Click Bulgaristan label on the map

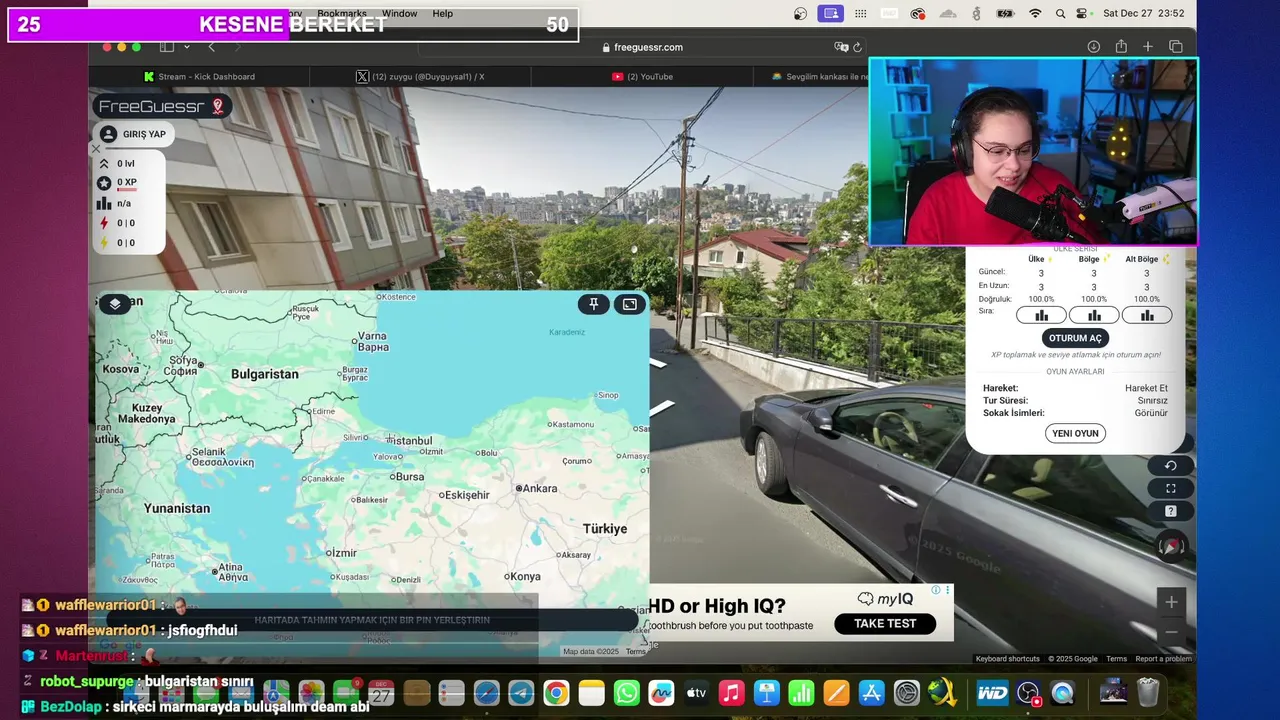265,374
